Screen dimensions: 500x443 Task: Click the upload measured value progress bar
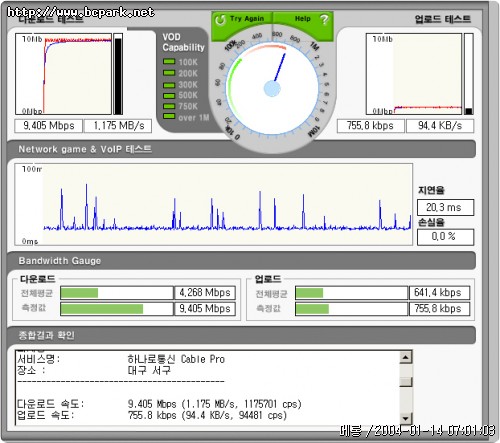click(352, 309)
